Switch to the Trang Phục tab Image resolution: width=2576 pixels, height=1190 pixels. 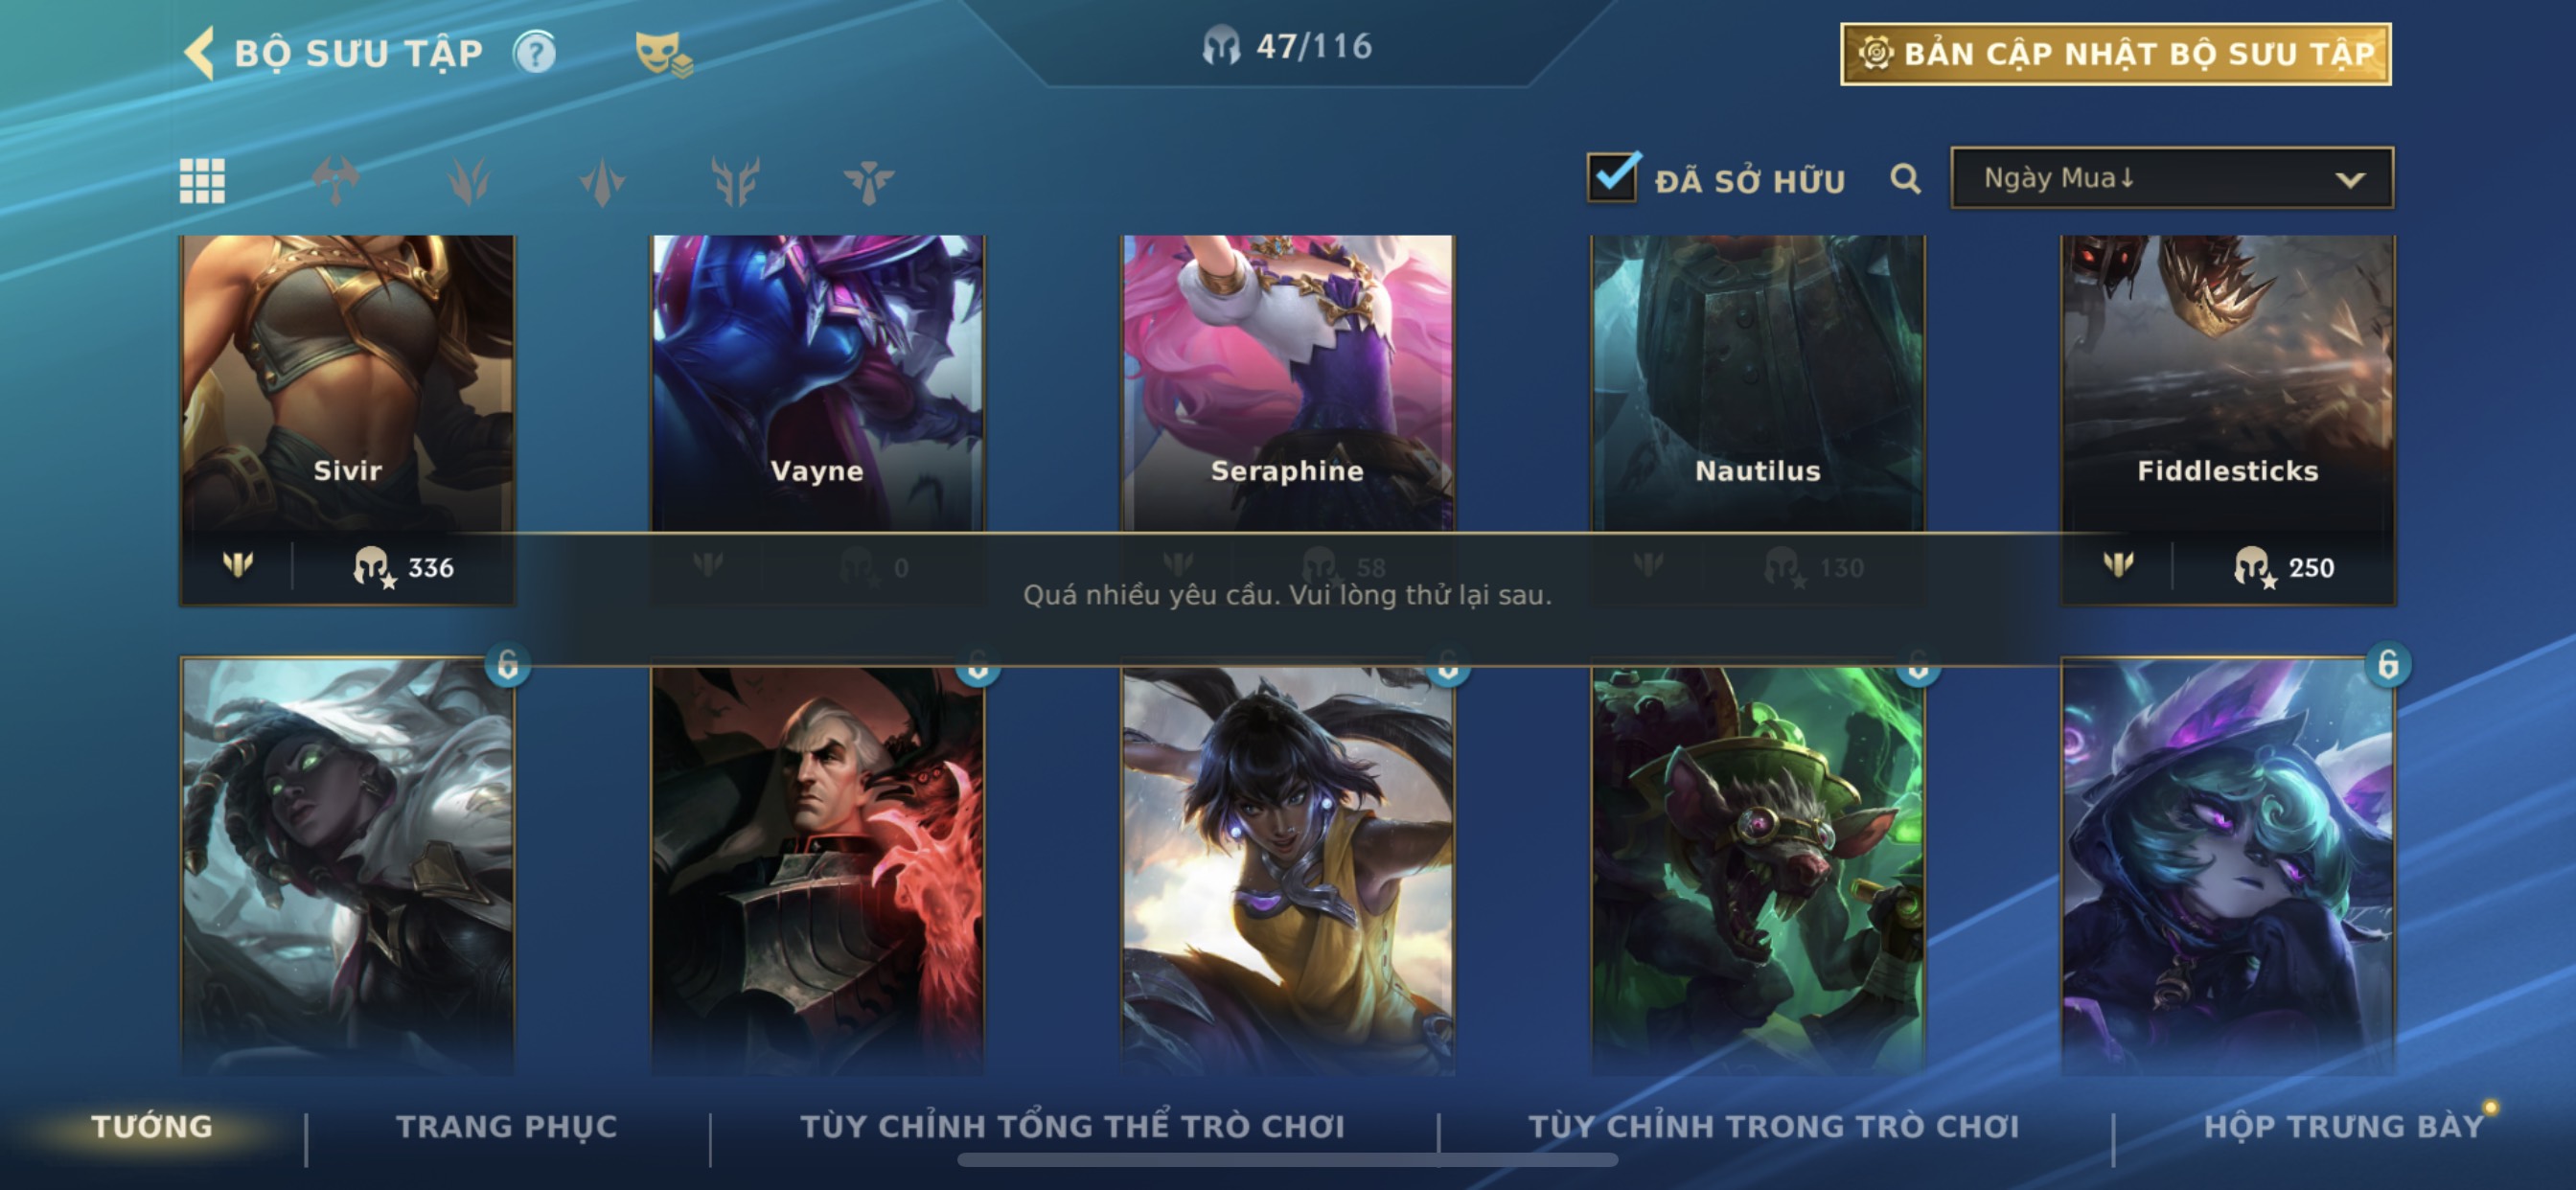tap(507, 1126)
